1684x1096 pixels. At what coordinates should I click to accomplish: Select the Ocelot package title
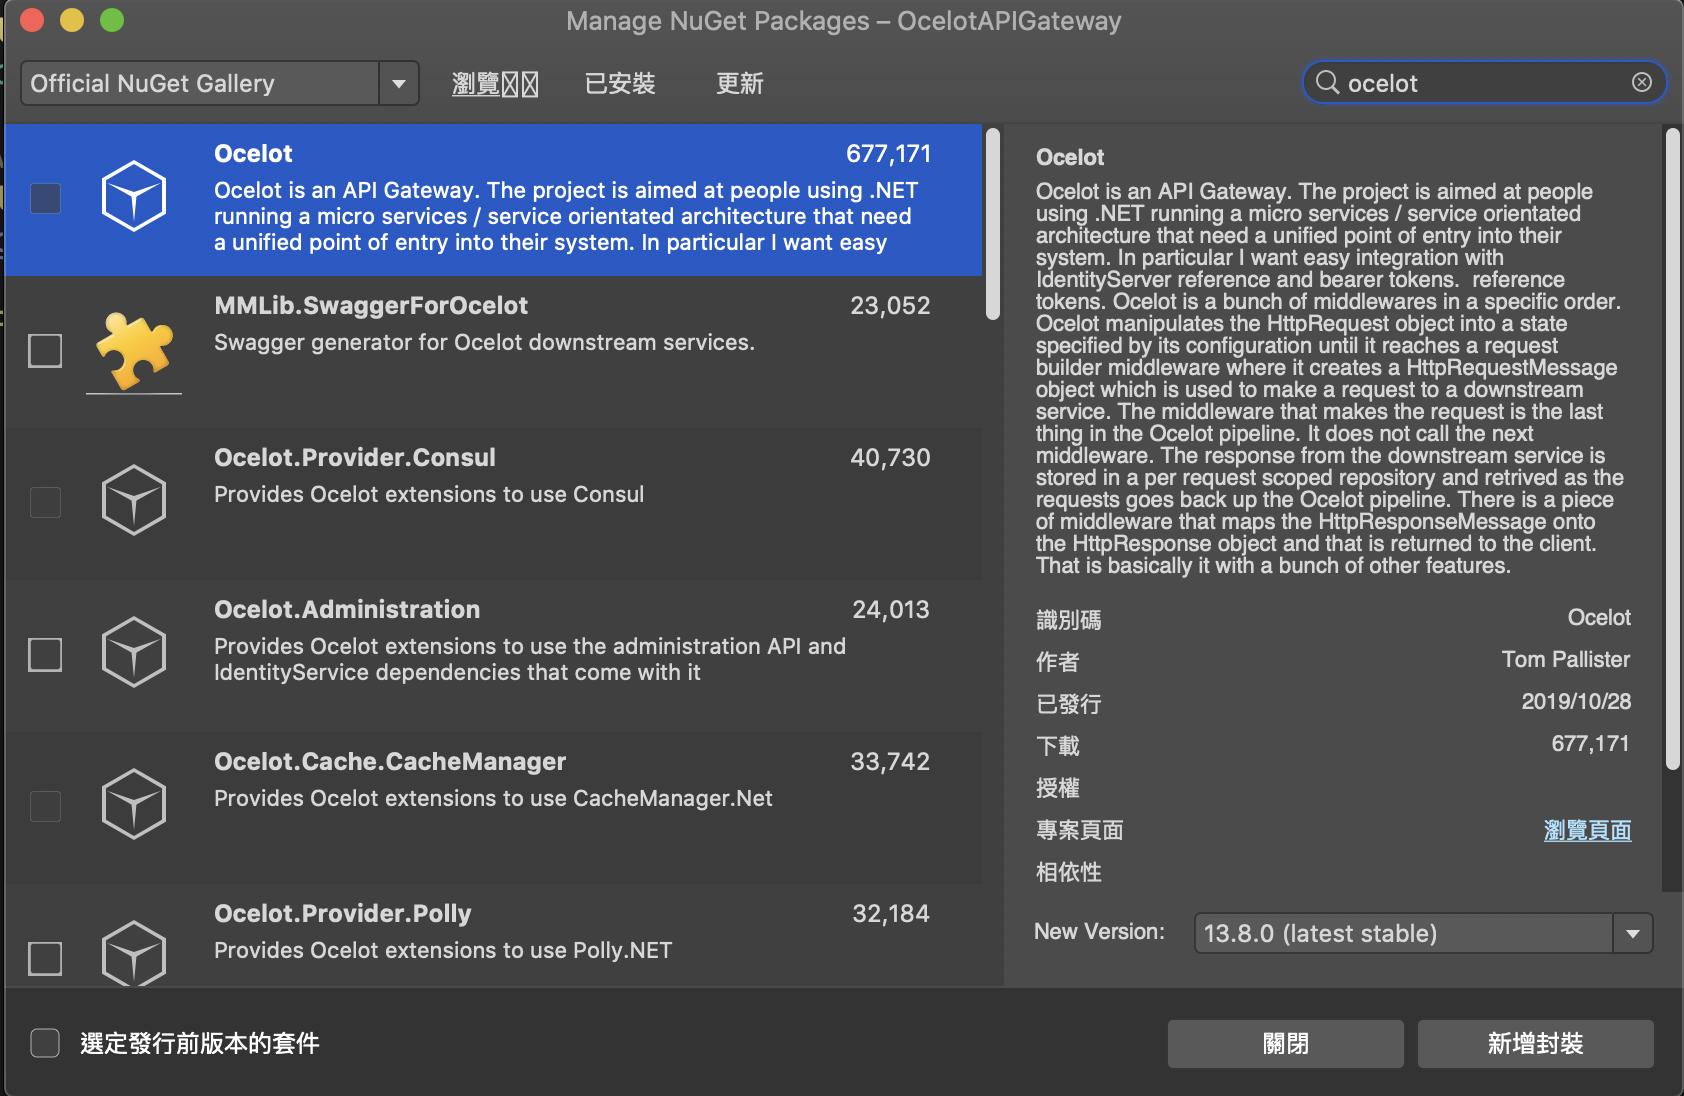coord(253,153)
